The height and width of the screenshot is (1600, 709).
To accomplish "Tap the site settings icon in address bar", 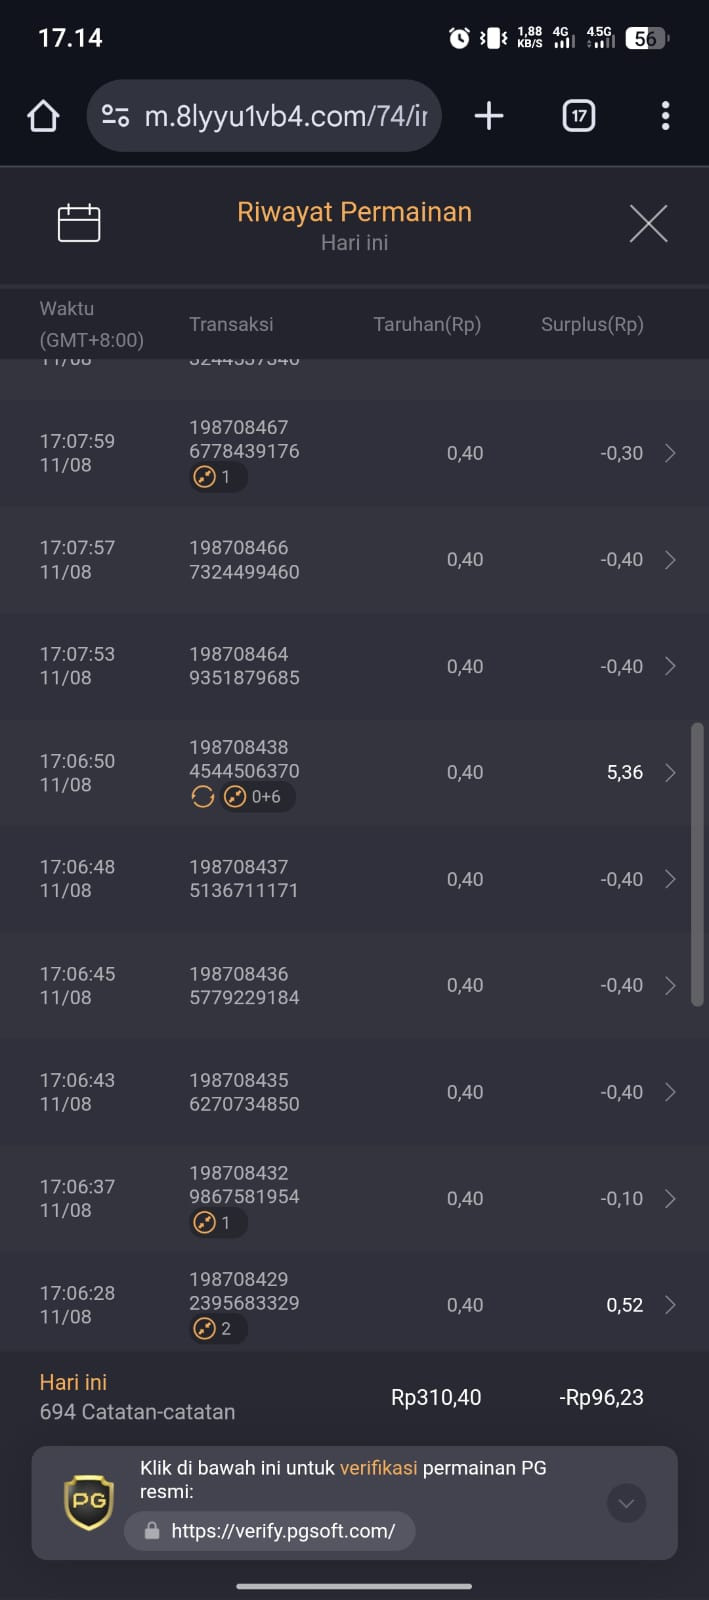I will pos(115,116).
